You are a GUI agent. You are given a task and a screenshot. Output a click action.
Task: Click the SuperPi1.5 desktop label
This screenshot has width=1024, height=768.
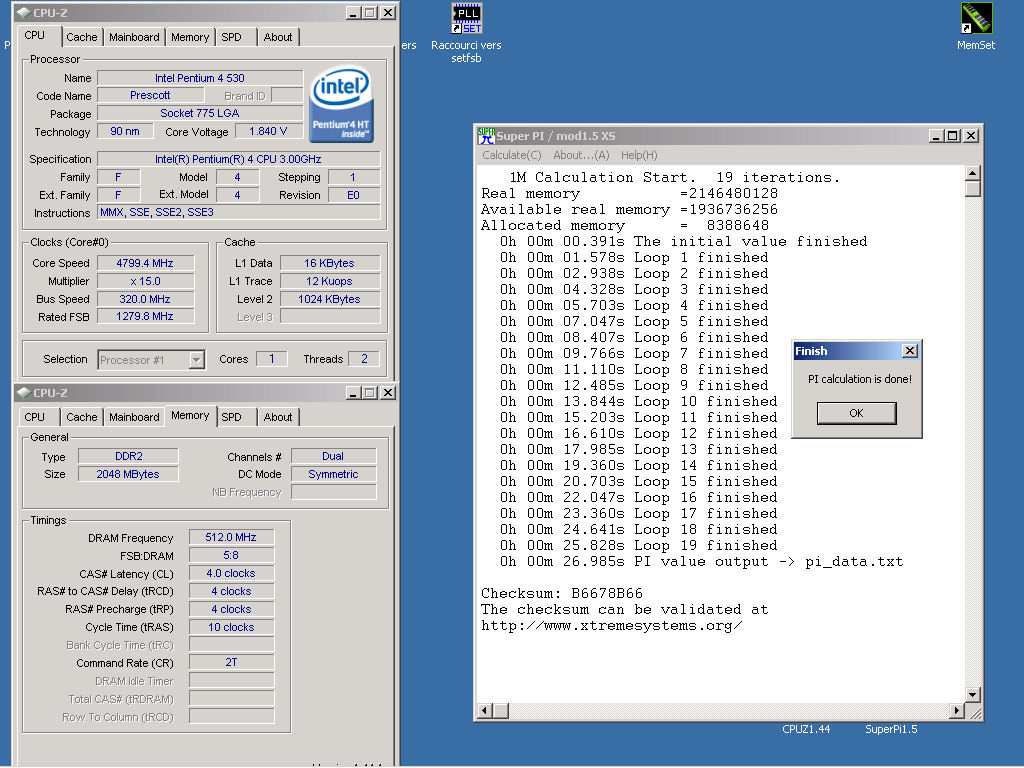[x=891, y=729]
